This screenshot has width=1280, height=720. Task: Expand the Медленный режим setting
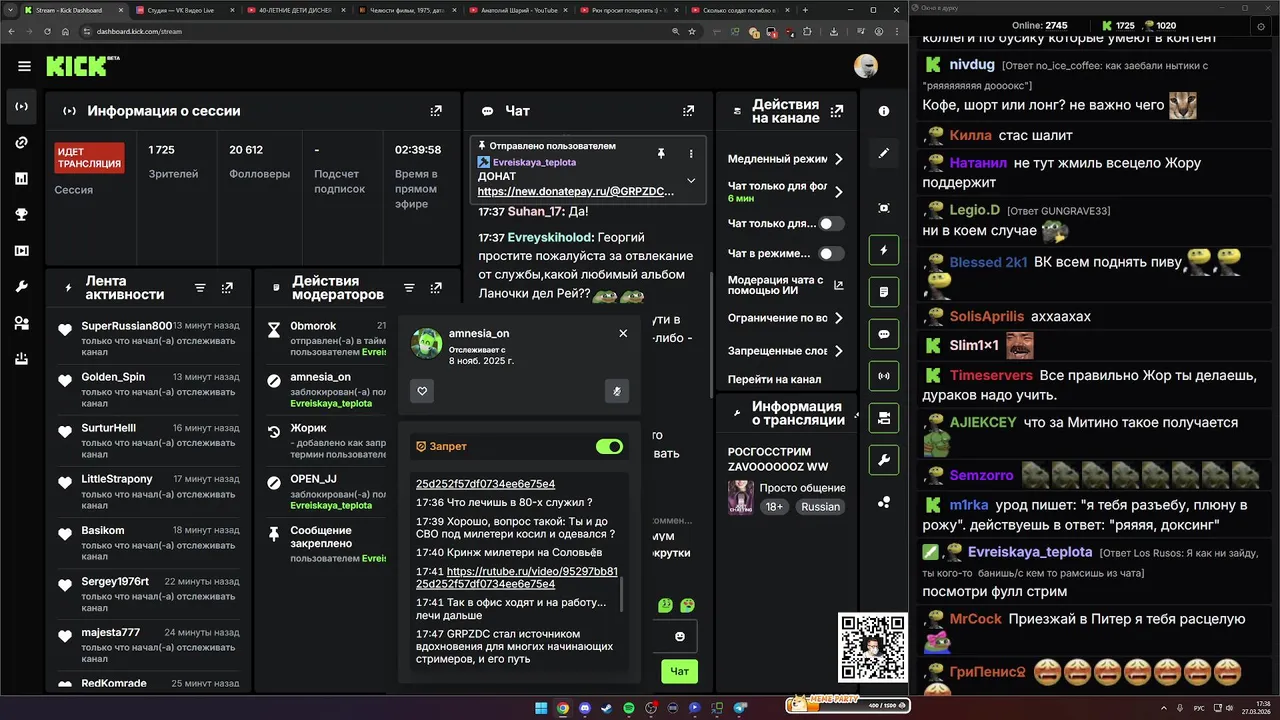pyautogui.click(x=838, y=159)
